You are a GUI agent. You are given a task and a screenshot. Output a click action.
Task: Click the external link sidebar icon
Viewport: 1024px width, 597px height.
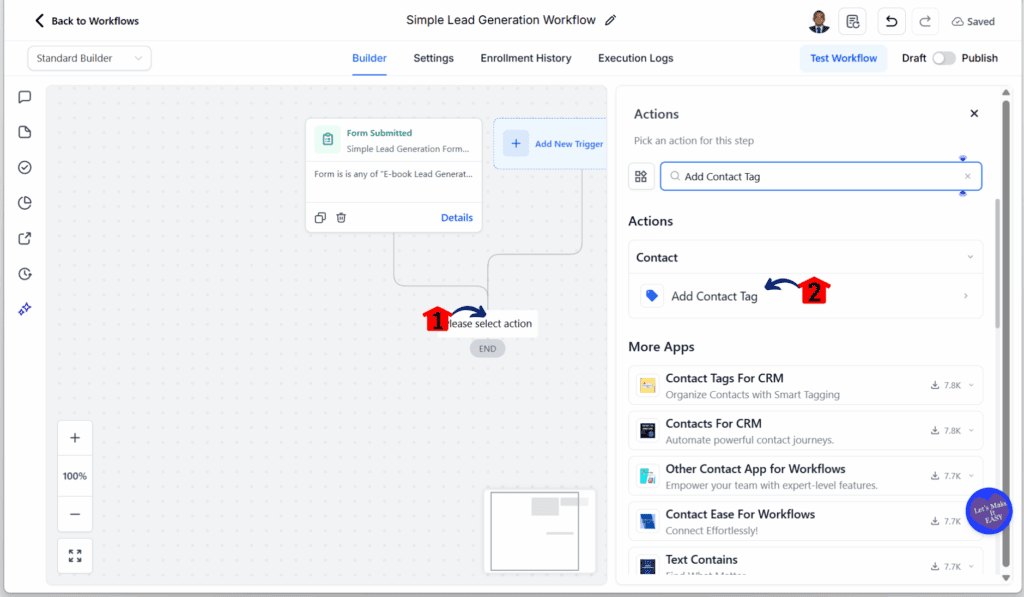23,238
